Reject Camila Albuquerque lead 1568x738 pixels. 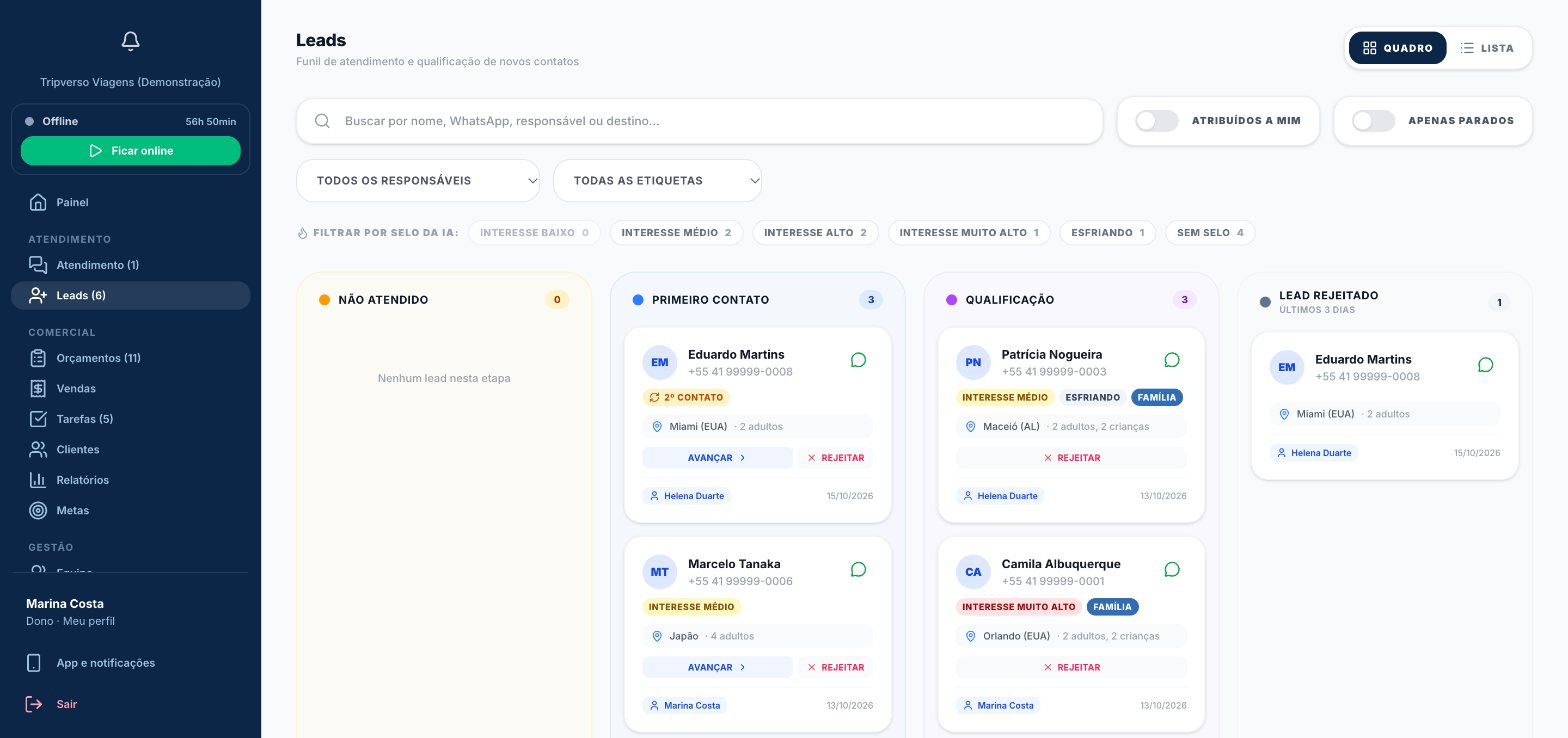pos(1071,667)
